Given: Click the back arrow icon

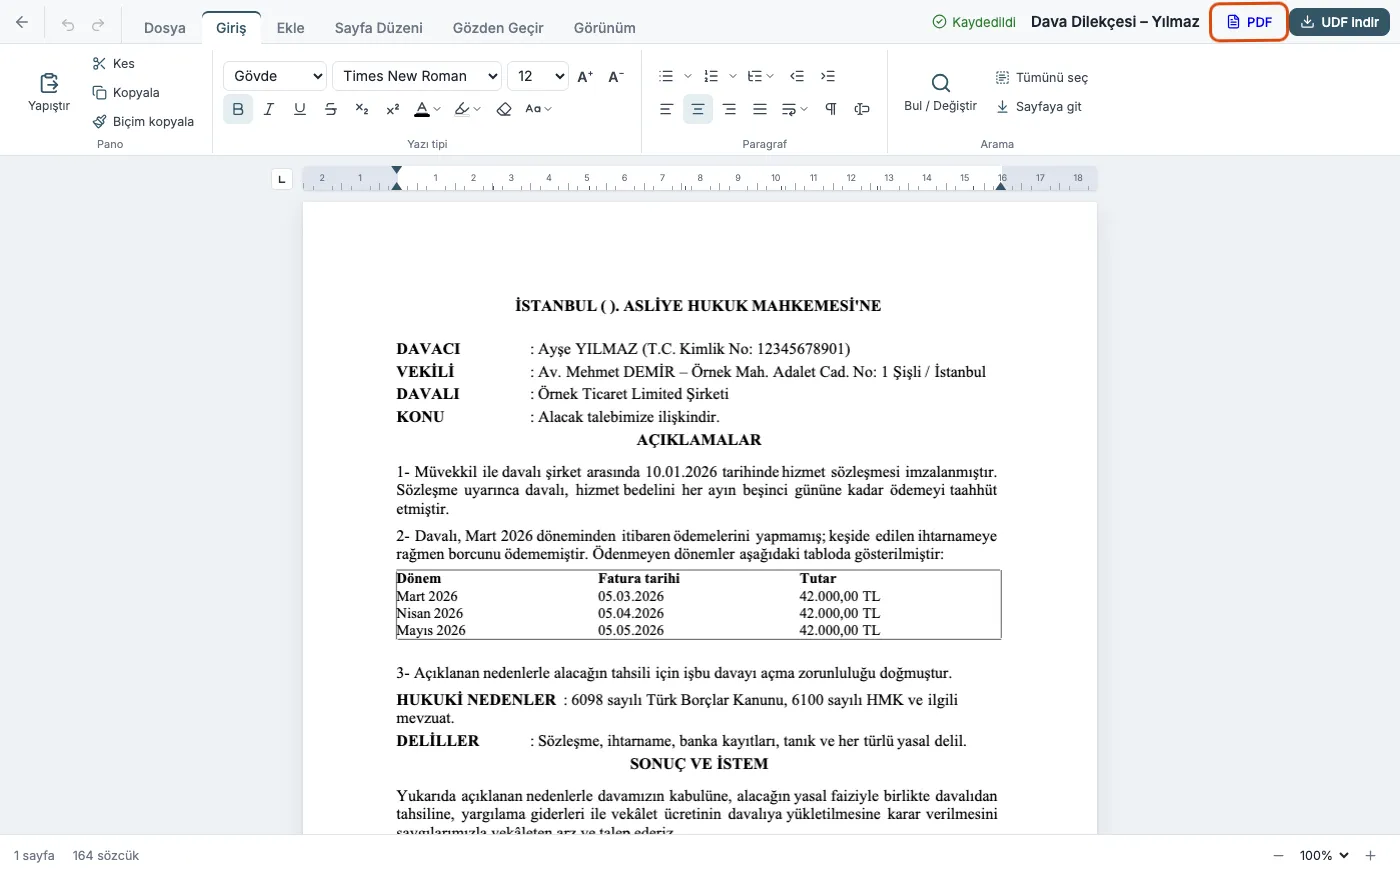Looking at the screenshot, I should (x=22, y=22).
